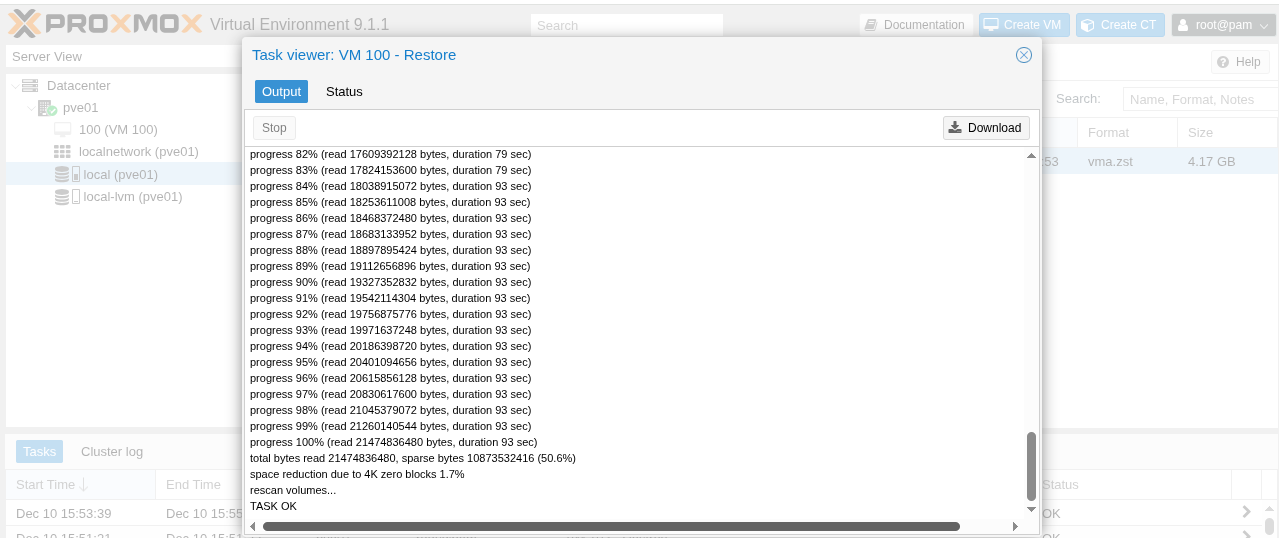Switch to the Tasks tab
The height and width of the screenshot is (538, 1279).
pos(40,452)
